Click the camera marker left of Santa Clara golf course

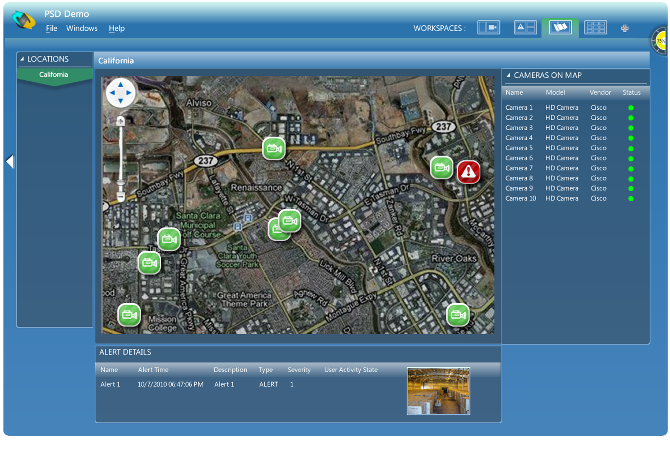[x=169, y=239]
